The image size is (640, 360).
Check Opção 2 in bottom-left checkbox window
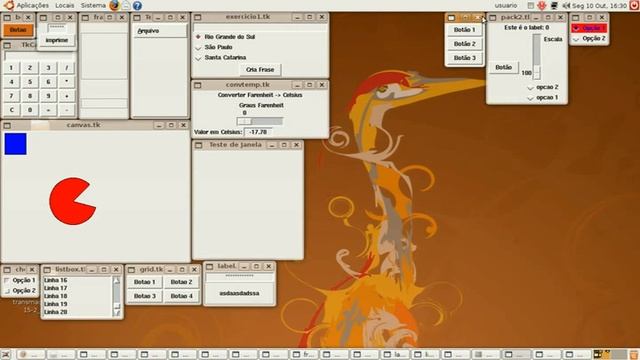click(20, 291)
